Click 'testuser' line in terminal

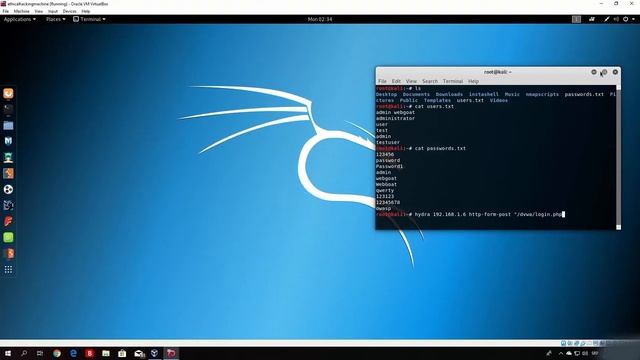(388, 142)
